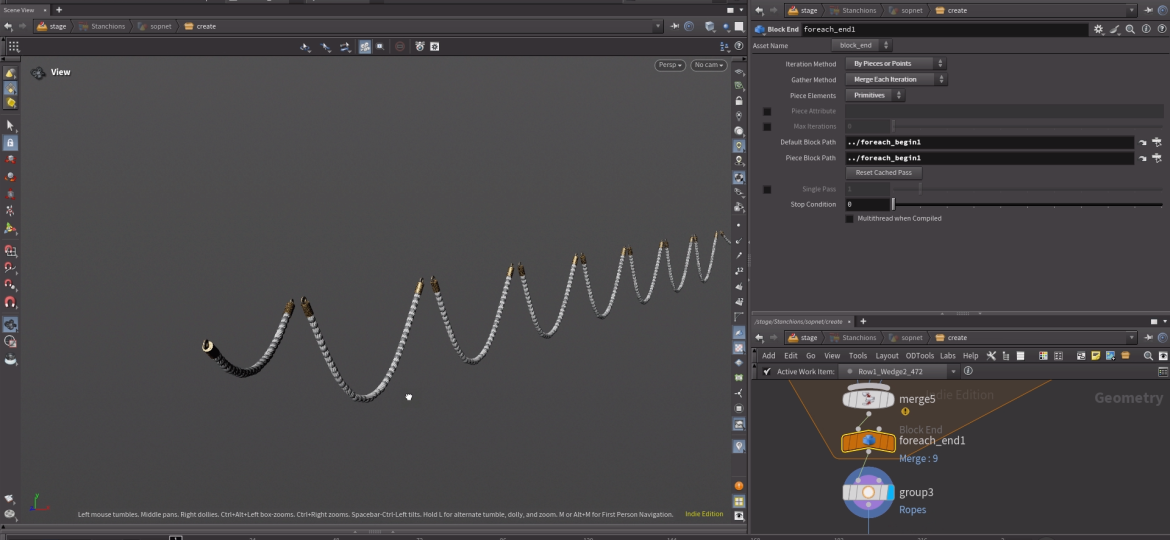The image size is (1170, 540).
Task: Enable Multithread when Compiled checkbox
Action: (850, 218)
